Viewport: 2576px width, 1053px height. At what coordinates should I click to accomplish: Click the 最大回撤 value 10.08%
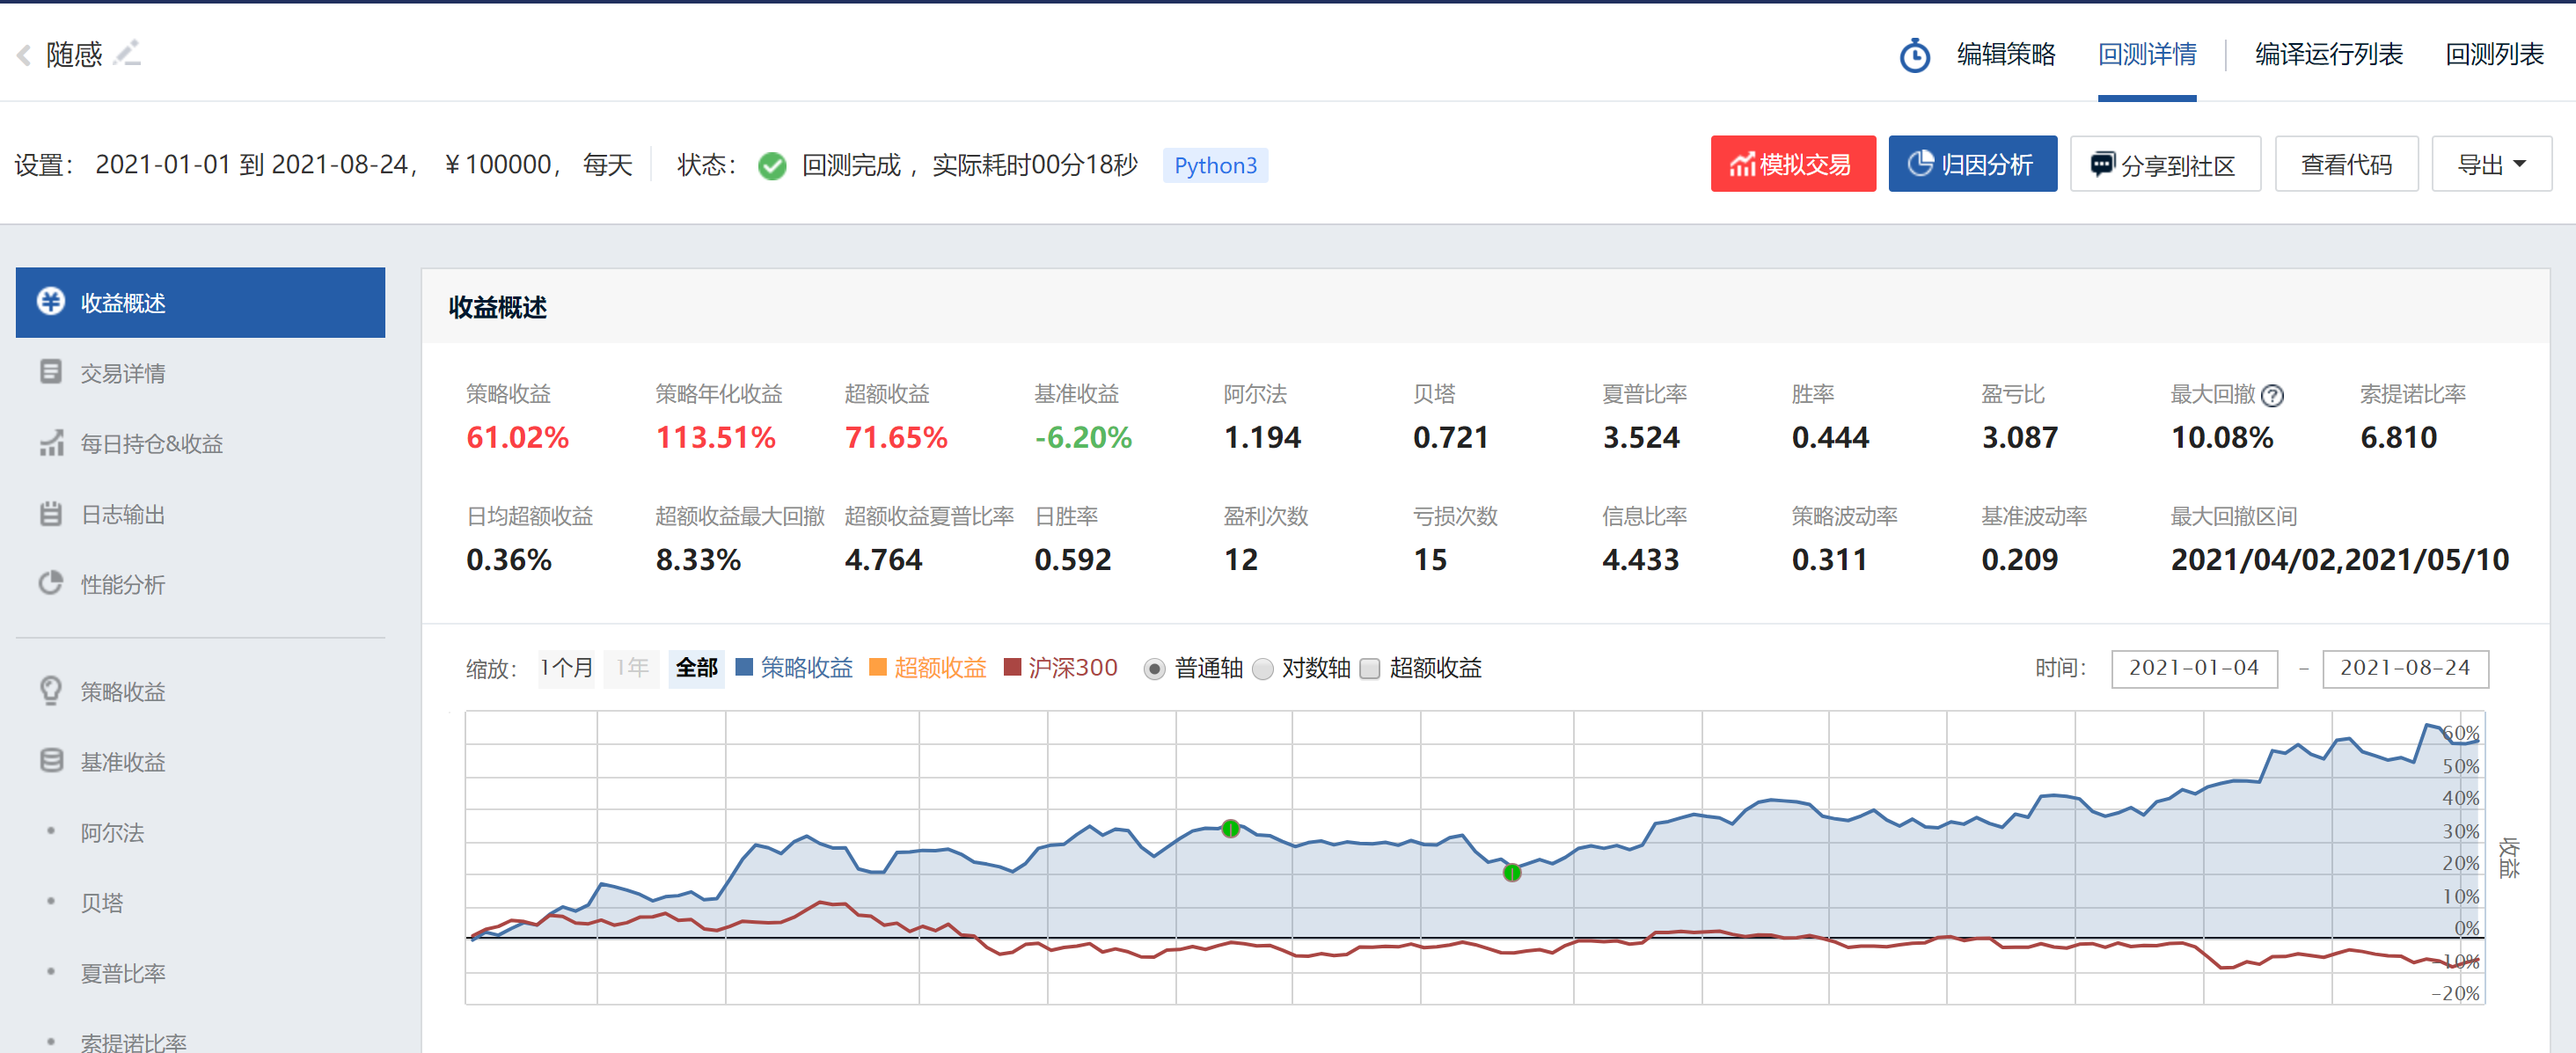[x=2221, y=438]
